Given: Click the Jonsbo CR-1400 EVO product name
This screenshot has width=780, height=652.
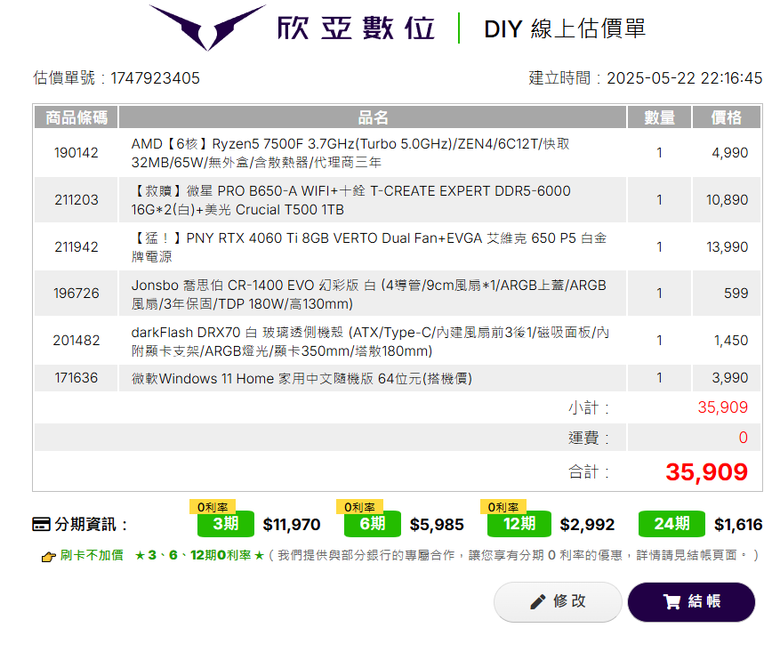Looking at the screenshot, I should tap(369, 294).
